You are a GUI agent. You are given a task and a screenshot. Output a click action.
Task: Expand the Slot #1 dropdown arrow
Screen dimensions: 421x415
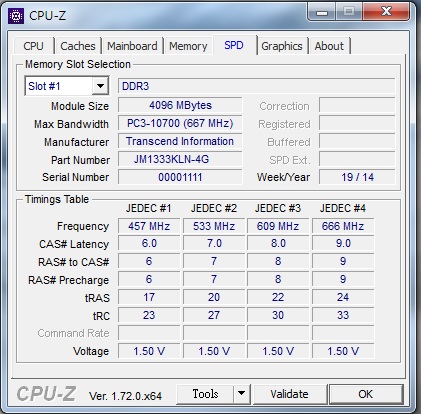point(100,86)
